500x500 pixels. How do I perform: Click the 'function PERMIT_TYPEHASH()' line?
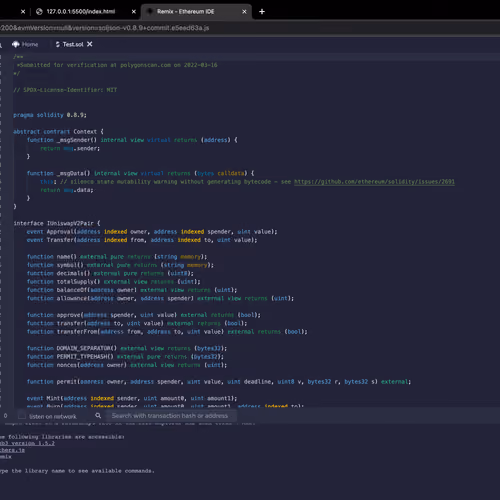[125, 357]
